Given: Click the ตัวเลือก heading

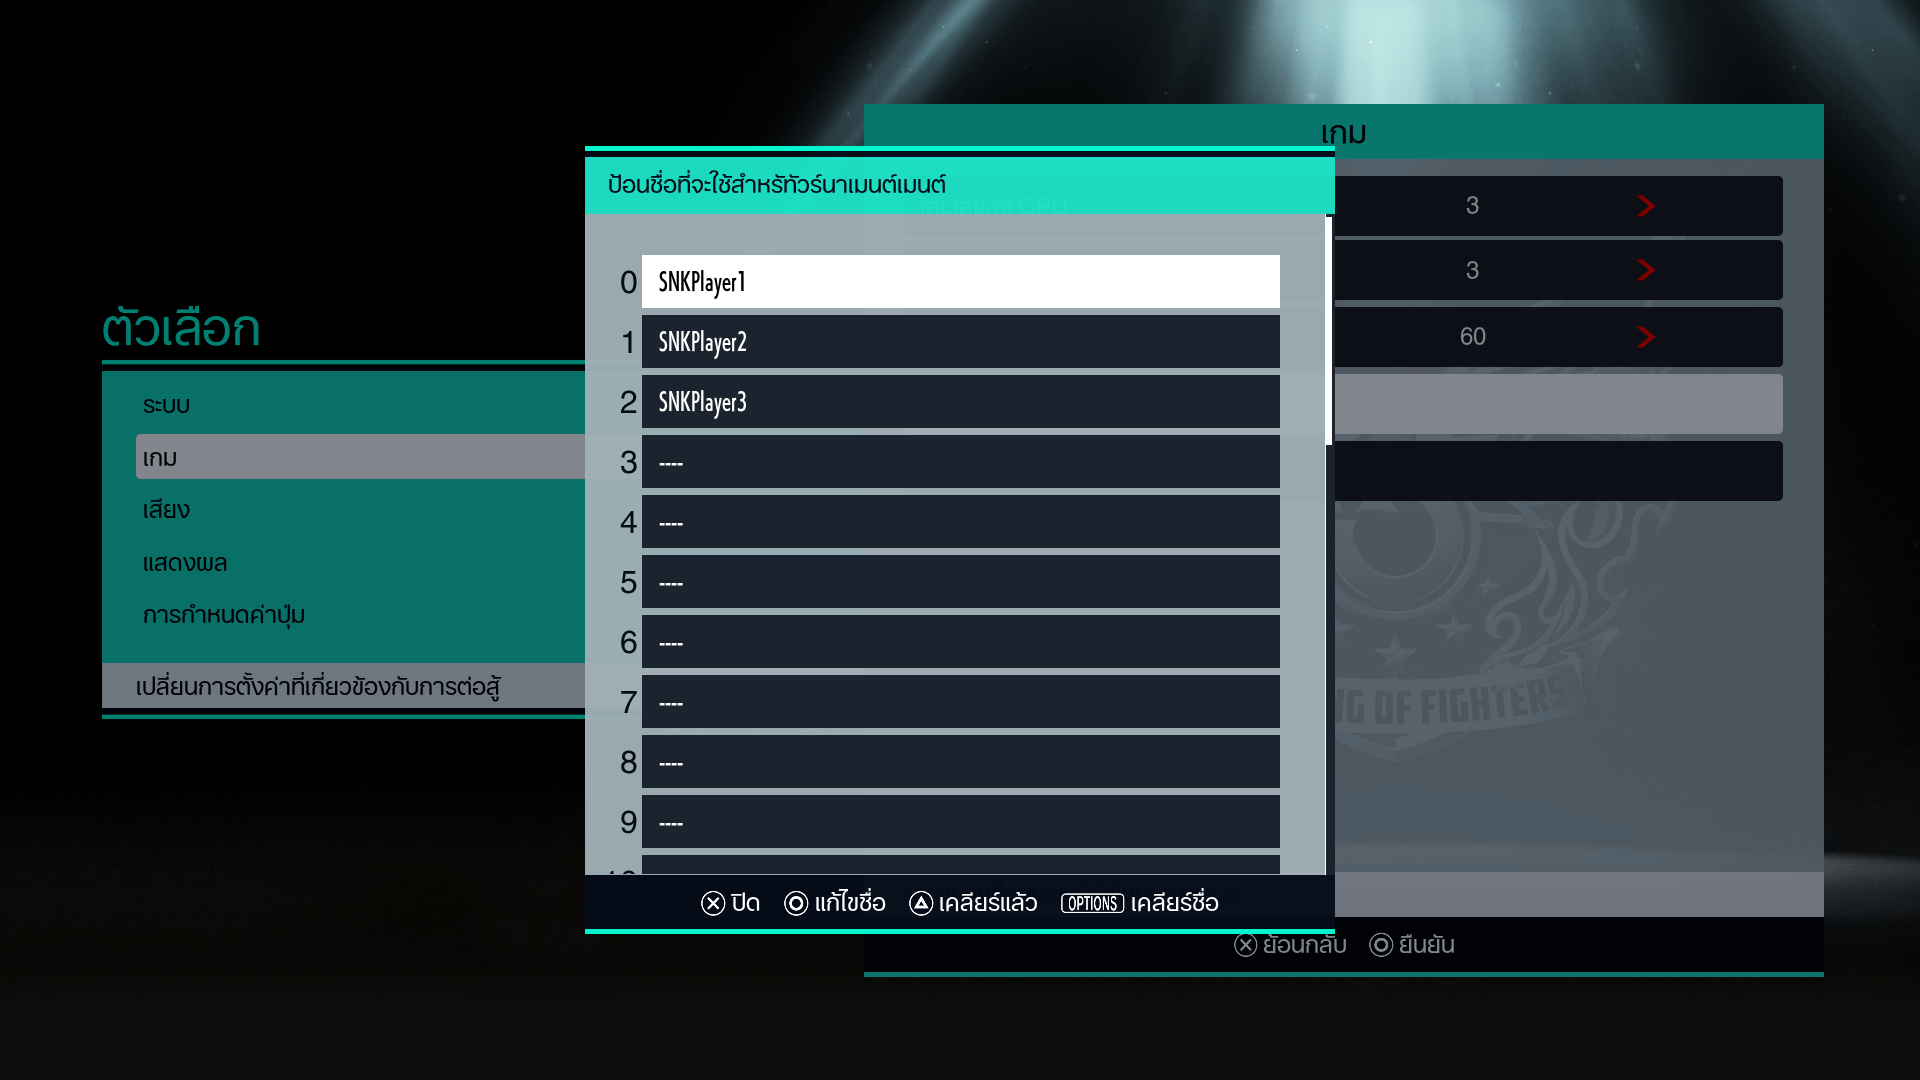Looking at the screenshot, I should click(x=181, y=328).
